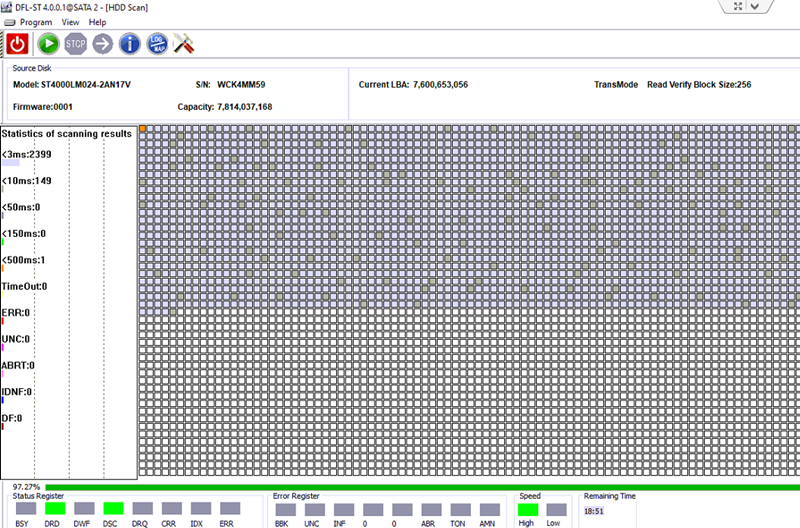Click the DWF status indicator
Viewport: 800px width, 528px height.
pyautogui.click(x=84, y=508)
